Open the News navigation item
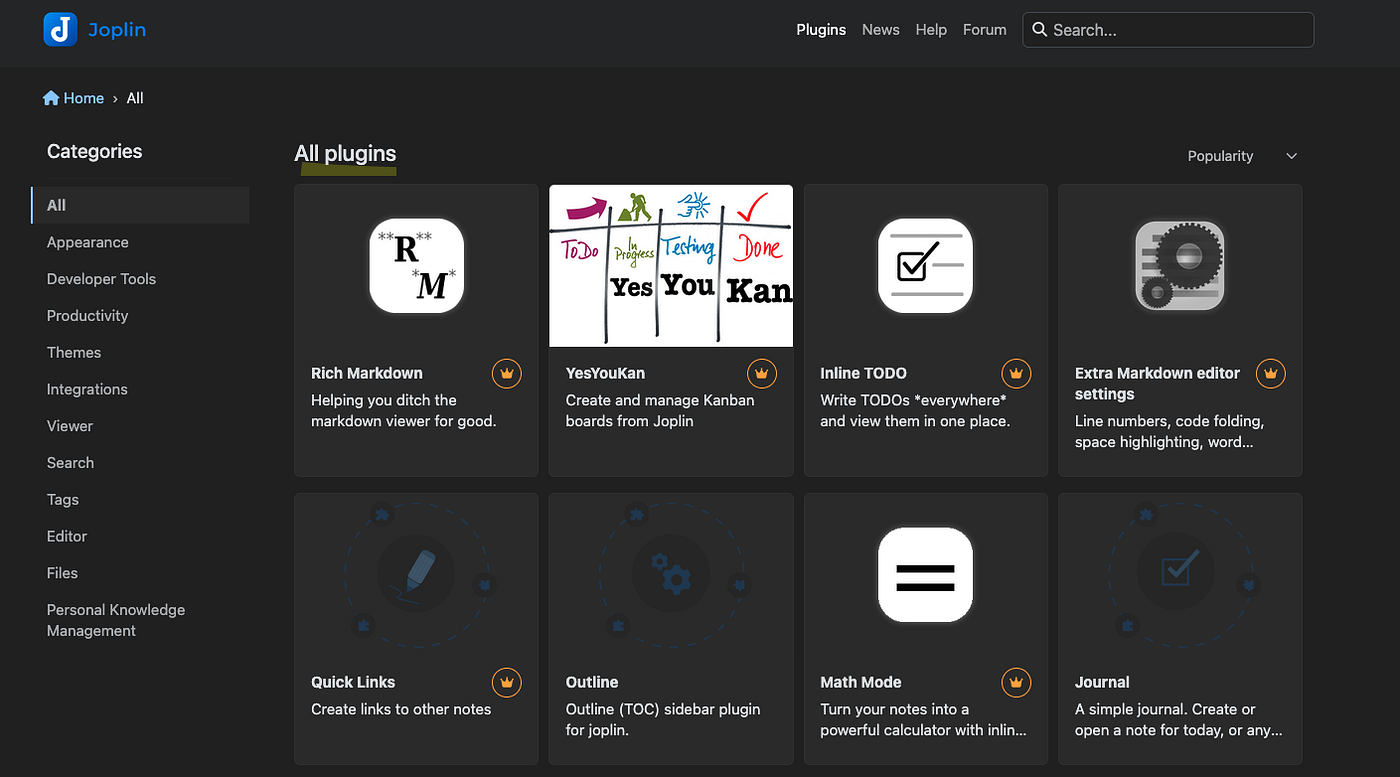1400x777 pixels. [881, 30]
